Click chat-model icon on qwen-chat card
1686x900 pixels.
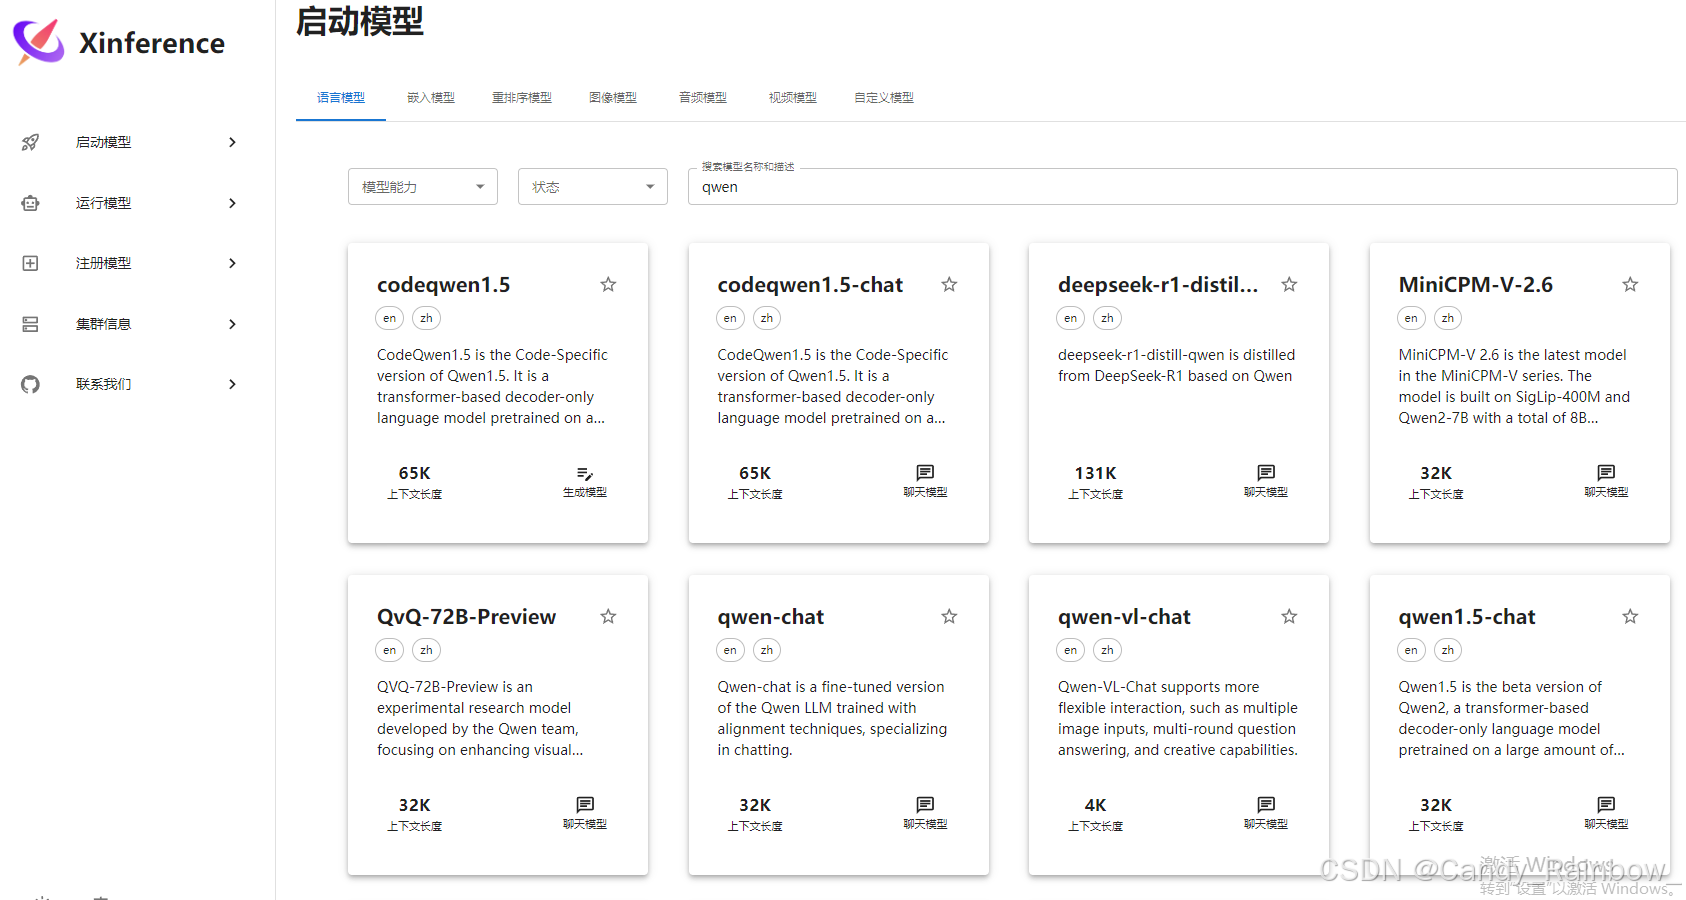[925, 804]
